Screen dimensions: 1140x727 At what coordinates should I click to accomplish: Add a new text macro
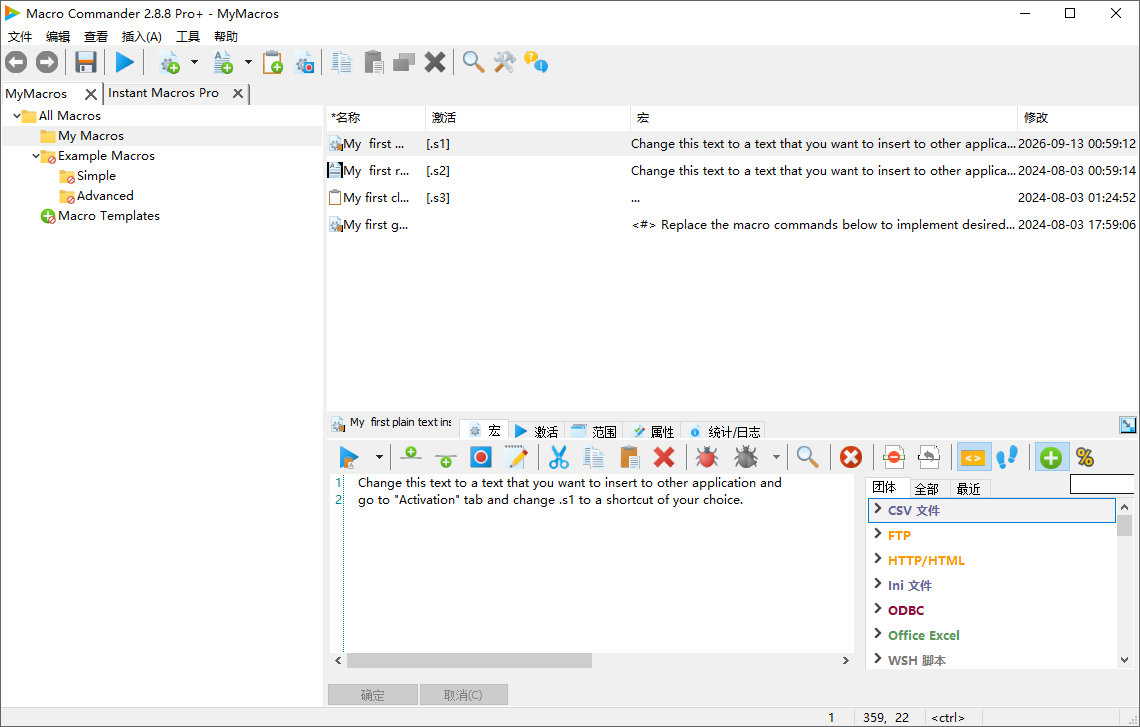click(223, 63)
